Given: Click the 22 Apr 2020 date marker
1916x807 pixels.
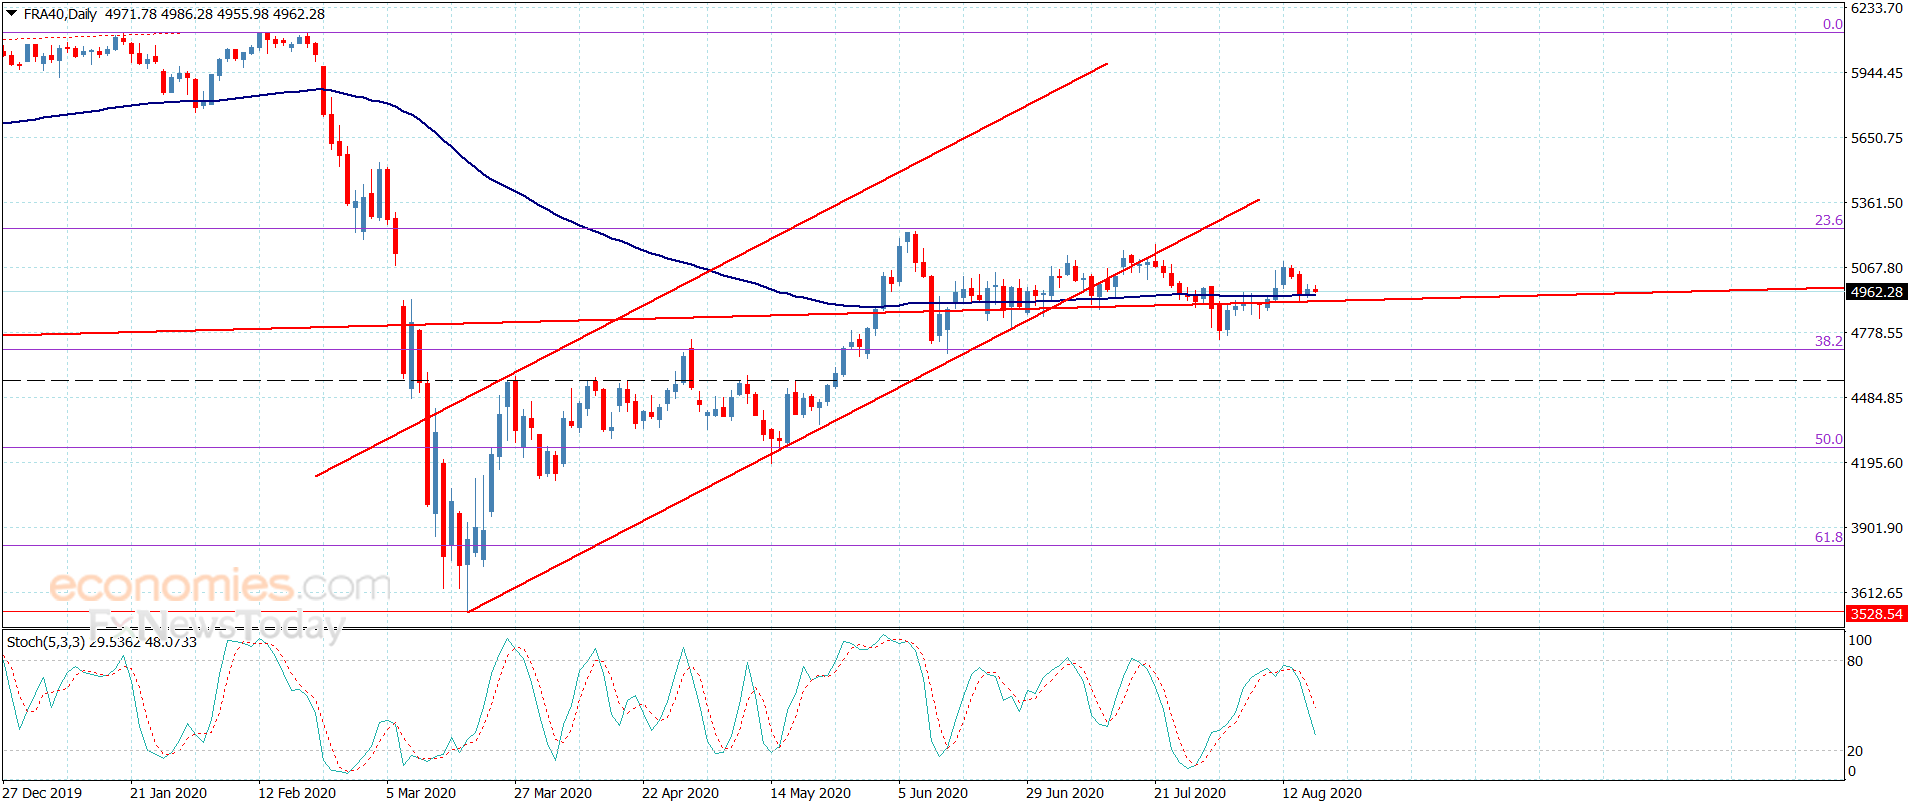Looking at the screenshot, I should (x=680, y=793).
